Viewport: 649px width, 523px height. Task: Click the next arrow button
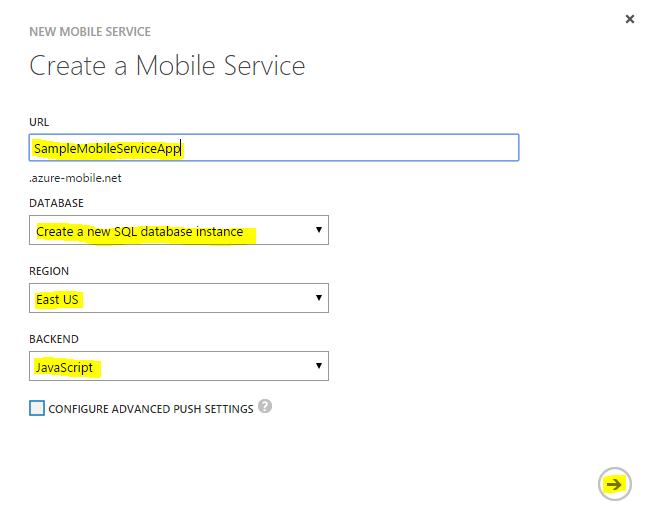(x=614, y=485)
